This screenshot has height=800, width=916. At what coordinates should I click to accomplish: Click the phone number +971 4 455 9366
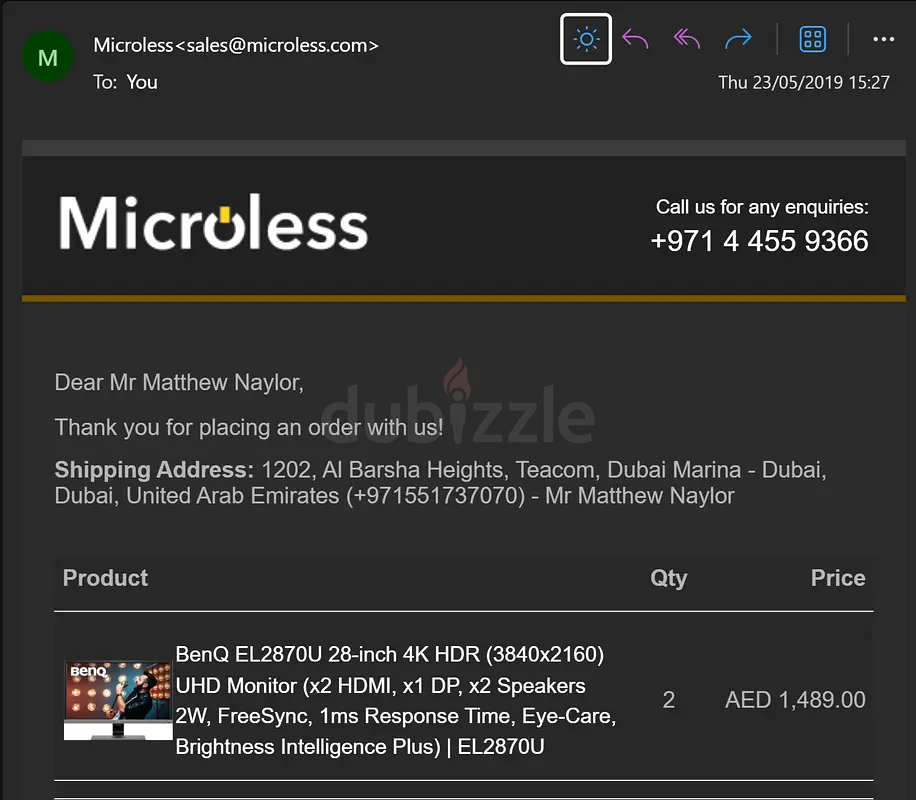tap(759, 241)
